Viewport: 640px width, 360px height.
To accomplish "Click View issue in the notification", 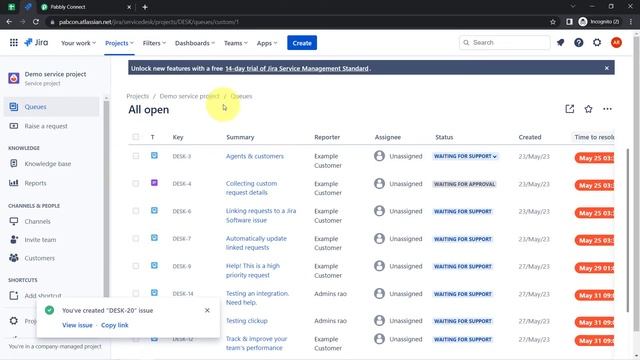I will coord(77,325).
